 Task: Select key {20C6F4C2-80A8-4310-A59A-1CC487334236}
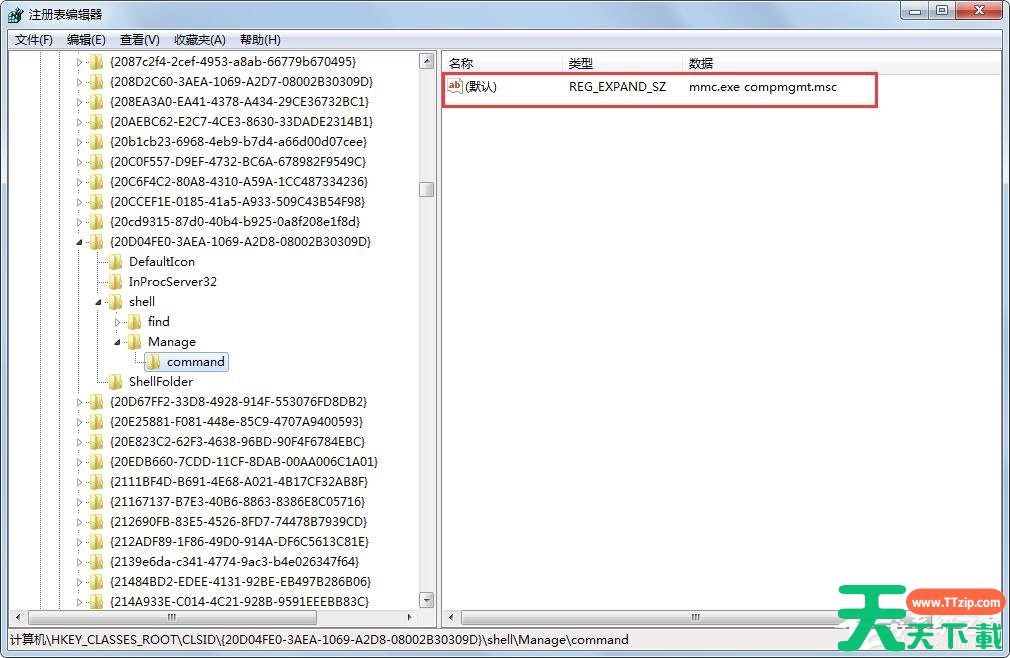click(x=239, y=182)
